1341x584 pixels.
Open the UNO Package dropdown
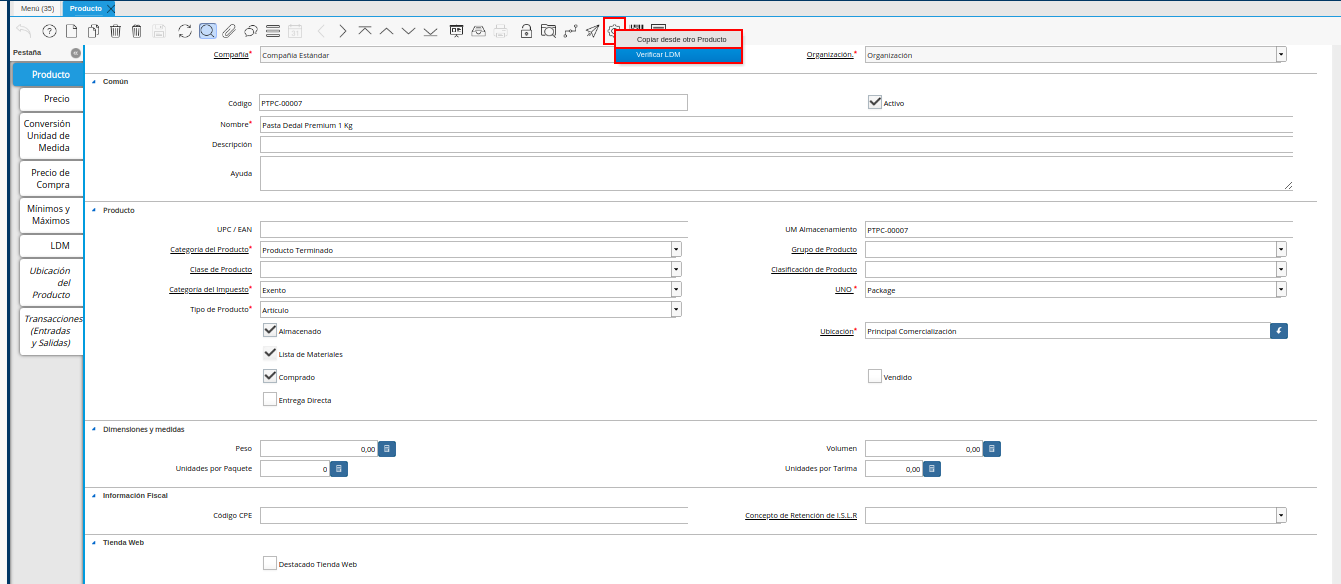click(x=1281, y=289)
